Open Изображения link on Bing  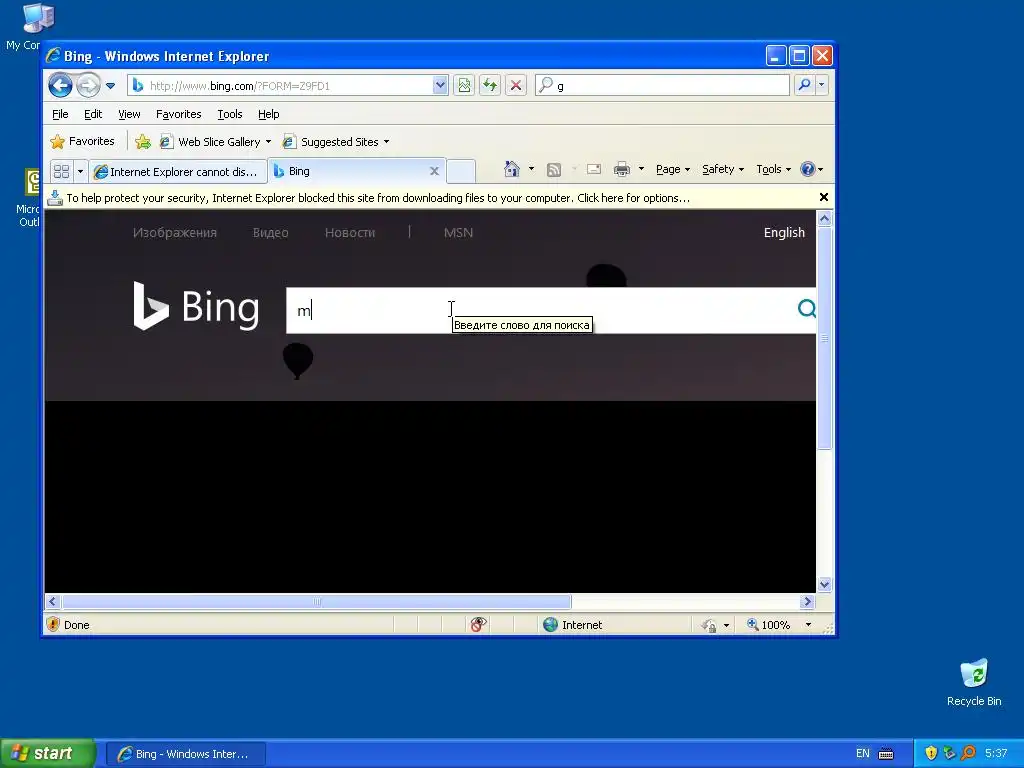pyautogui.click(x=174, y=232)
